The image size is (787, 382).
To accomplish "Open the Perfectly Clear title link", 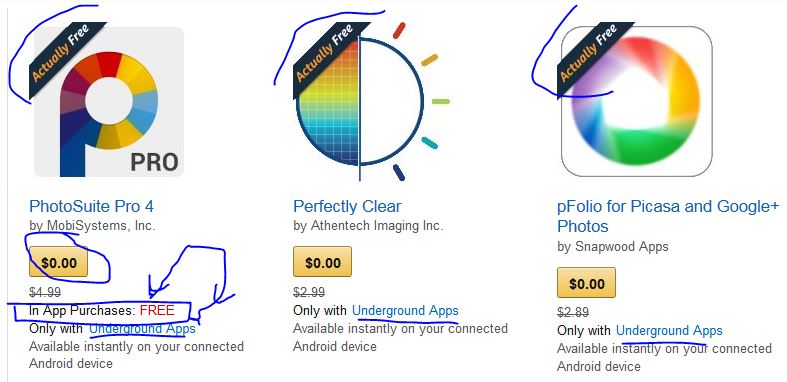I will click(347, 206).
